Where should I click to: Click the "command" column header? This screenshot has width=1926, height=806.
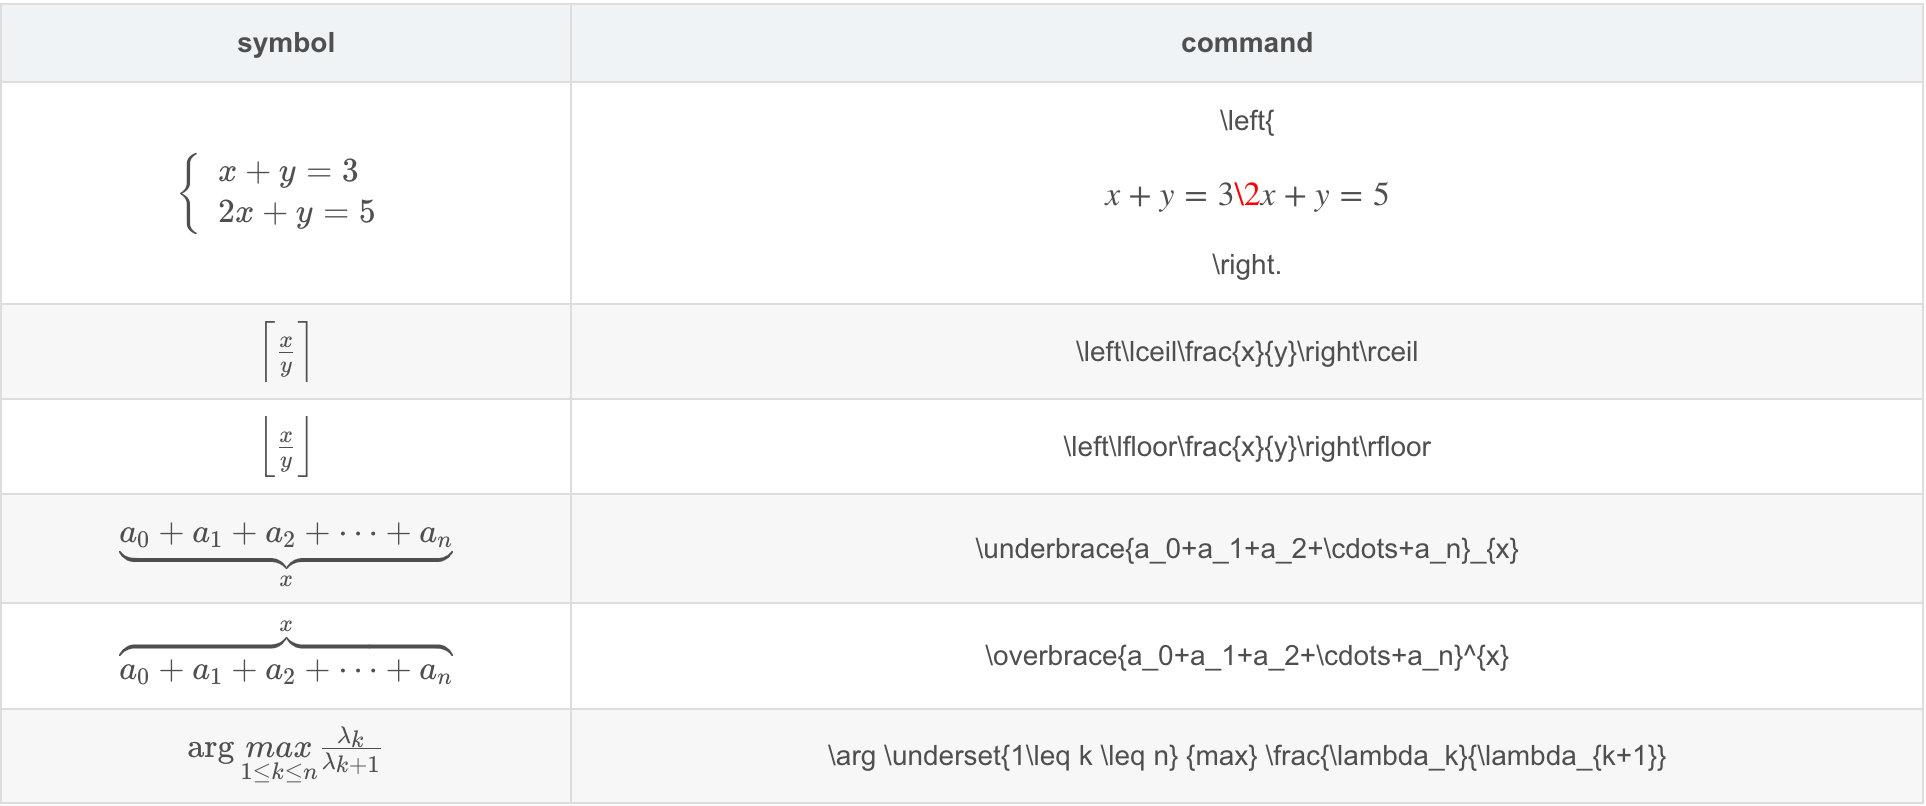click(1246, 43)
